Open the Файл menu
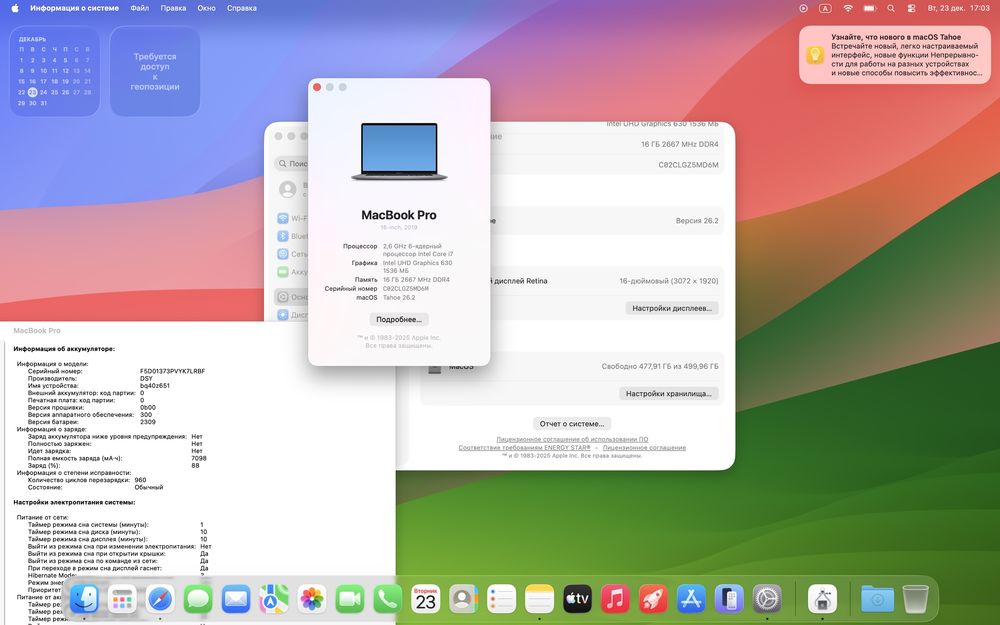The height and width of the screenshot is (625, 1000). (140, 8)
